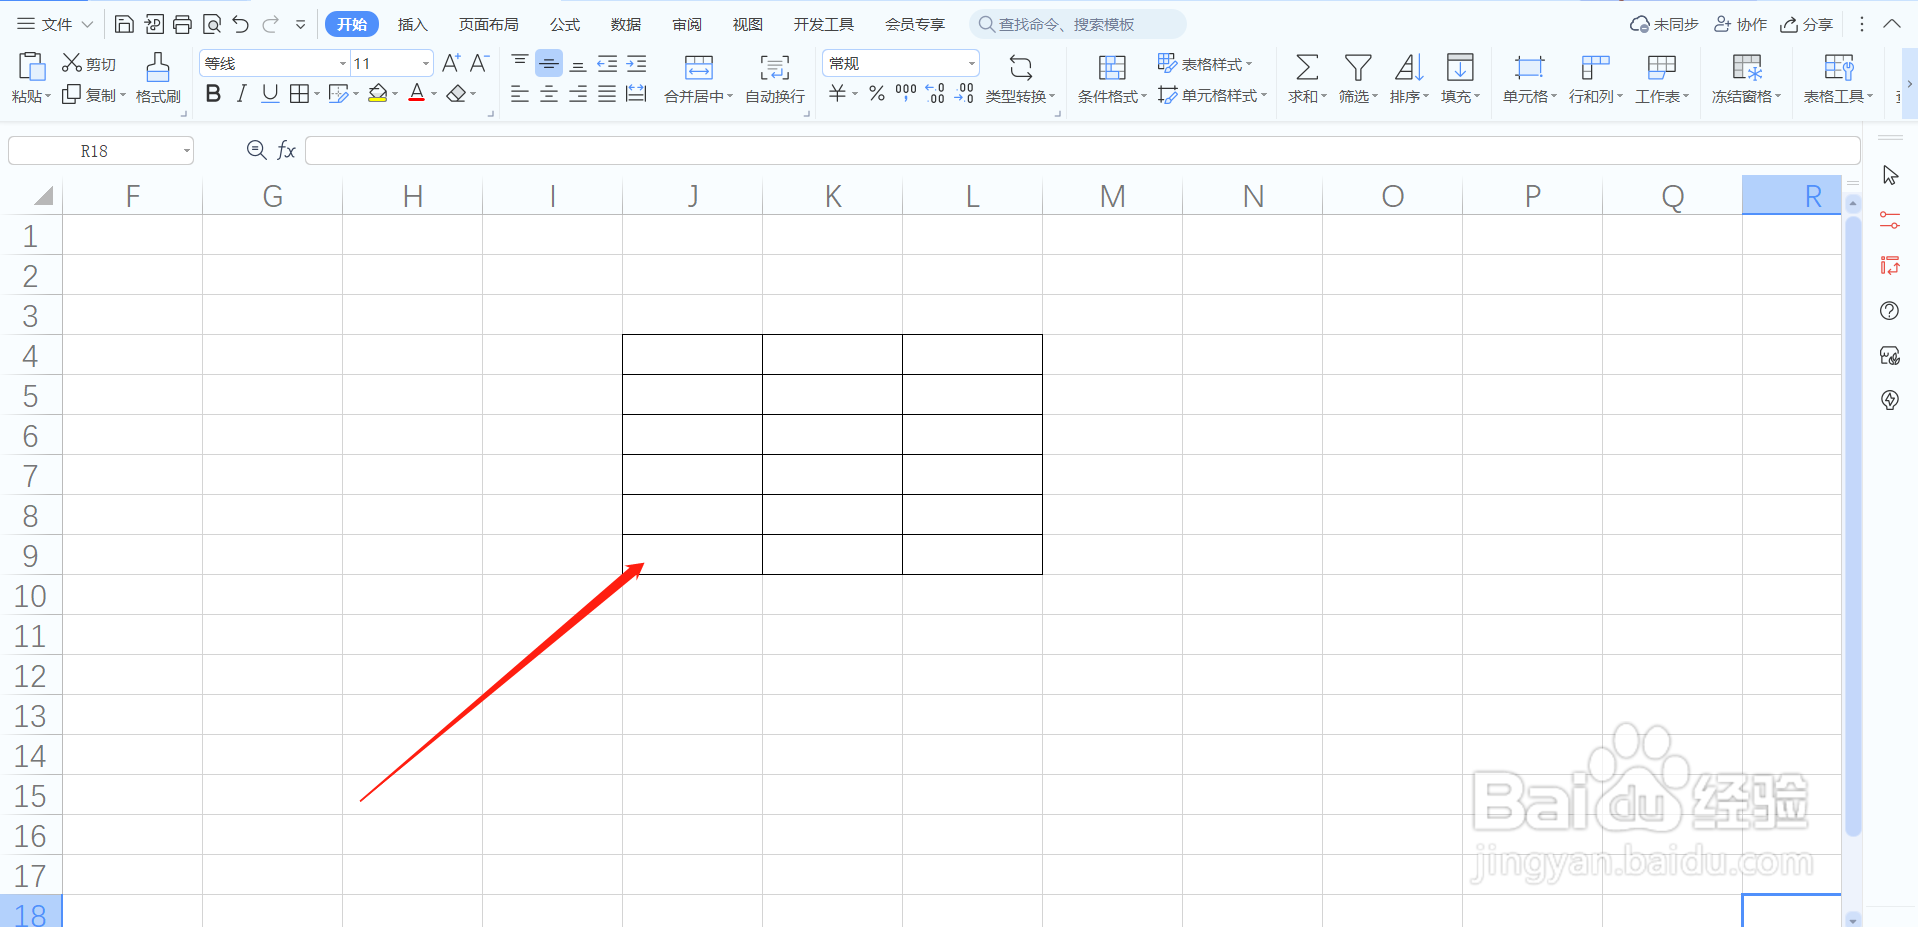Open Table Style (表格样式) dropdown
Viewport: 1918px width, 927px height.
point(1205,63)
